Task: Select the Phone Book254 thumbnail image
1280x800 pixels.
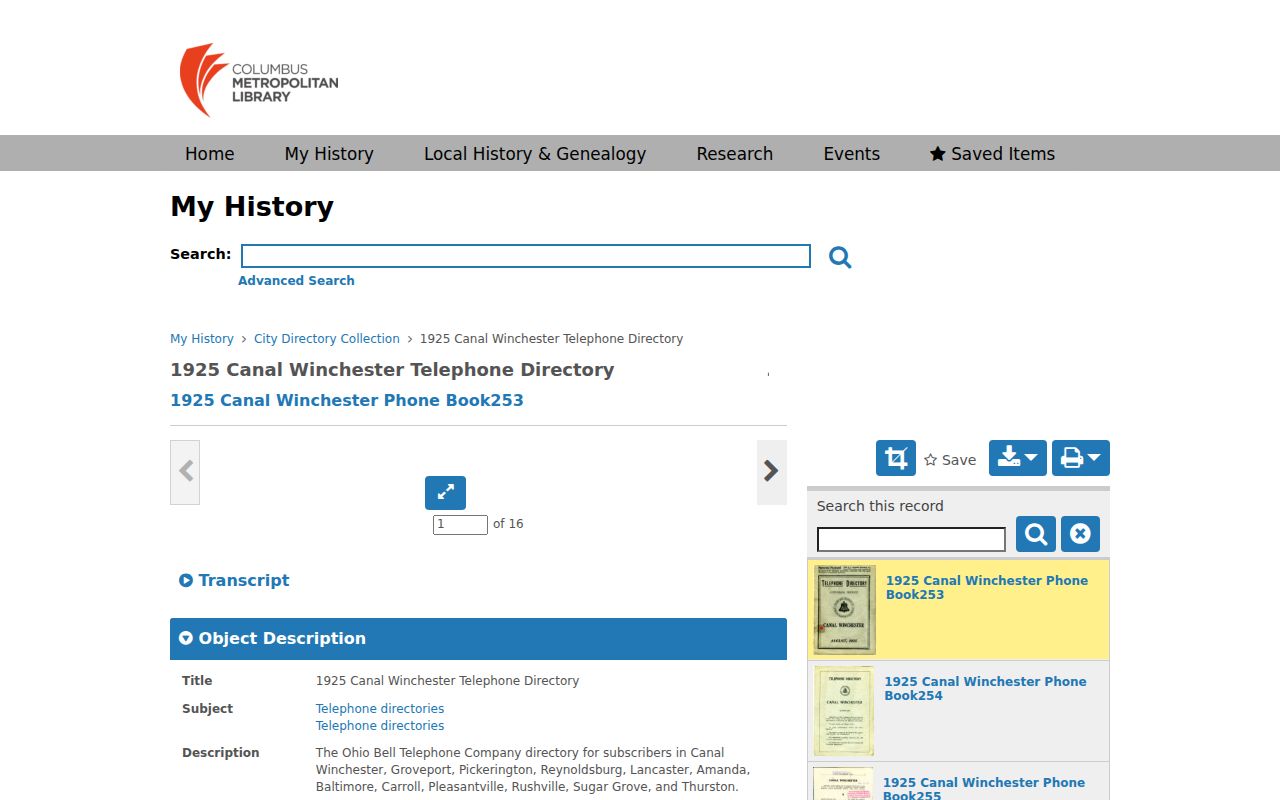Action: coord(844,711)
